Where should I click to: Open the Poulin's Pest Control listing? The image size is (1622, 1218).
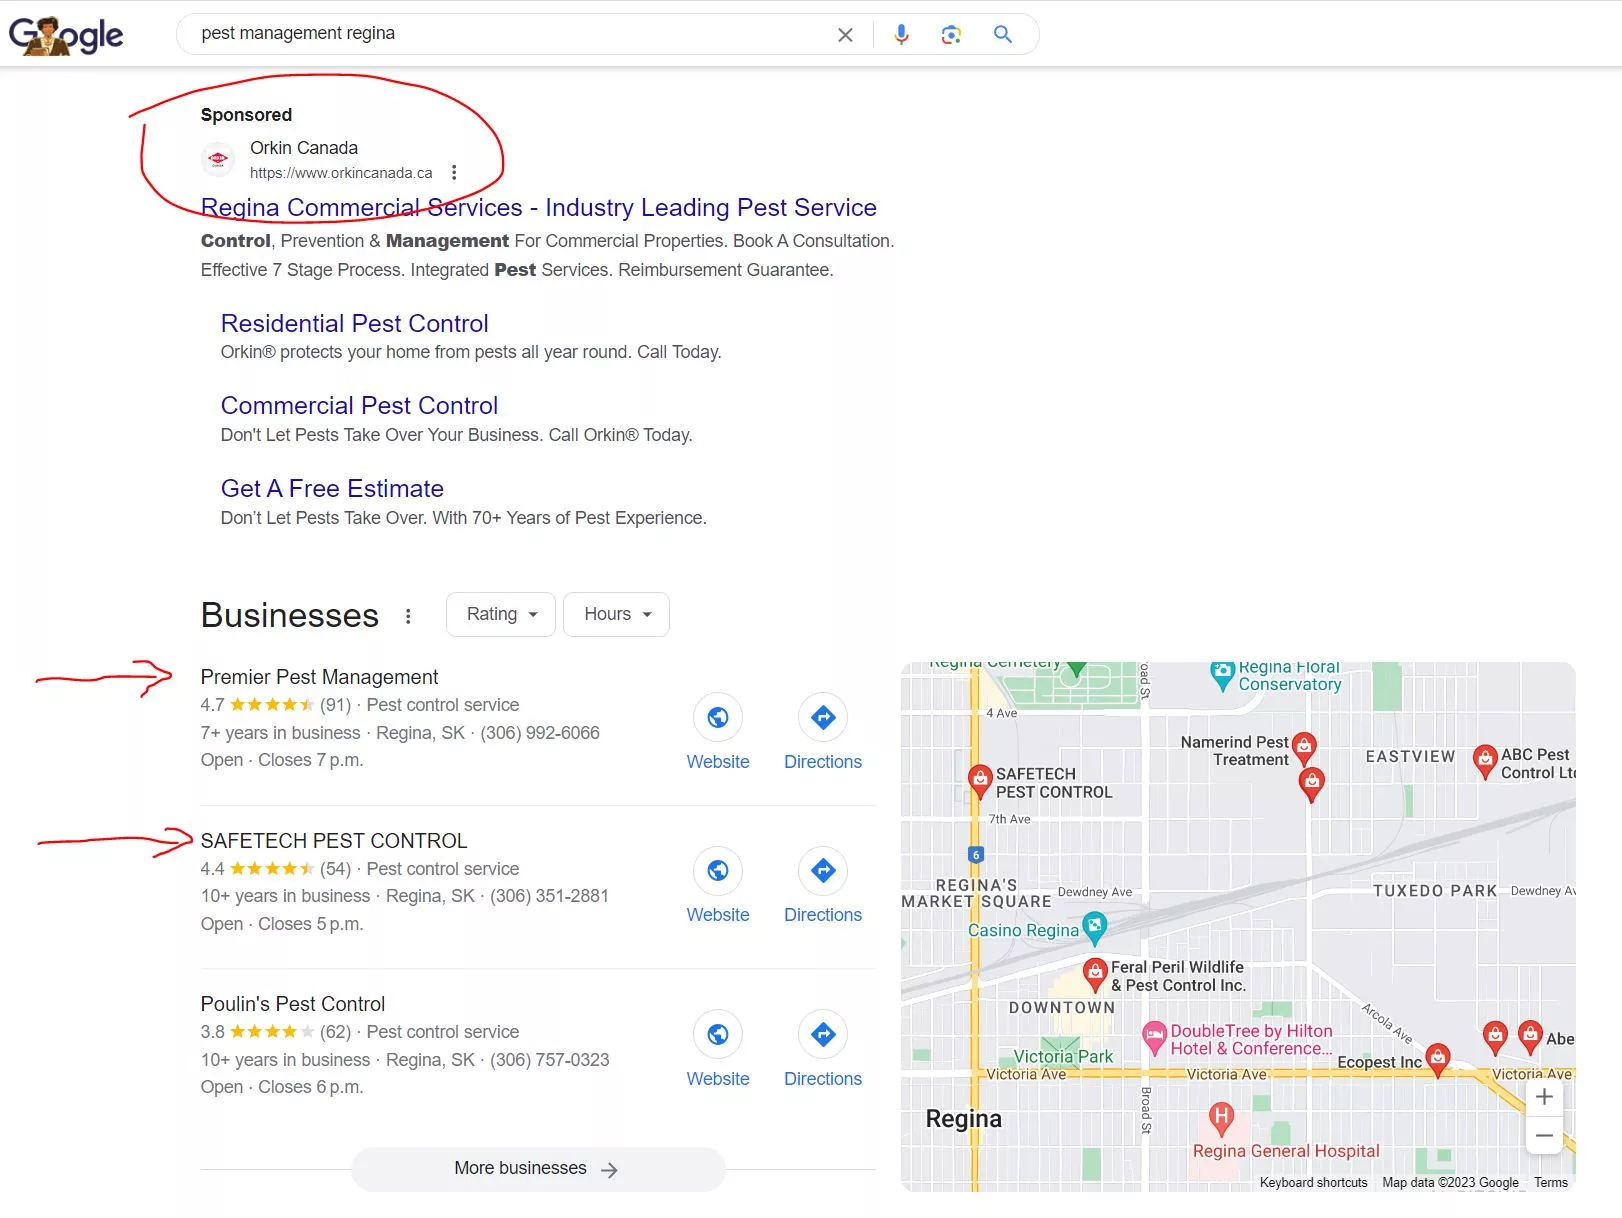pos(293,1004)
